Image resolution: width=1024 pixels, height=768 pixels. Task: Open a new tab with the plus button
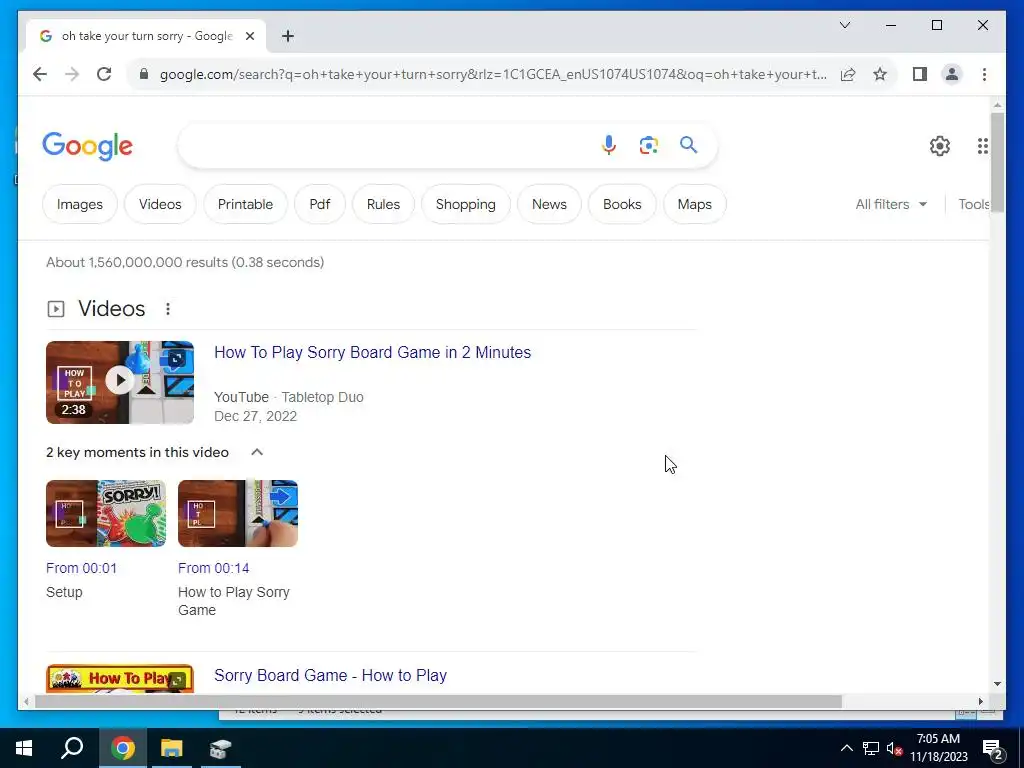pos(288,36)
